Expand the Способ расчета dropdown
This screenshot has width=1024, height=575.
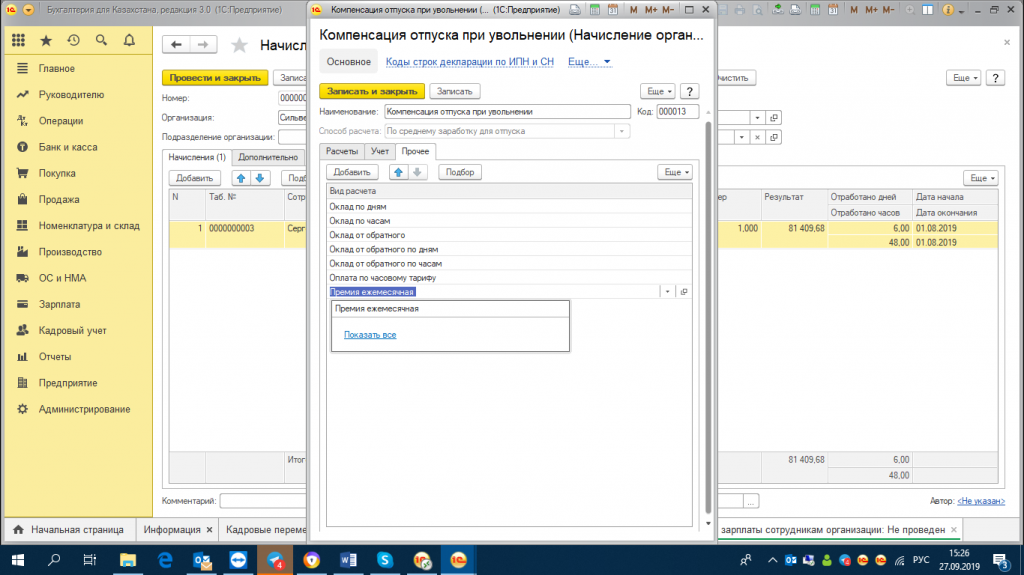coord(622,131)
